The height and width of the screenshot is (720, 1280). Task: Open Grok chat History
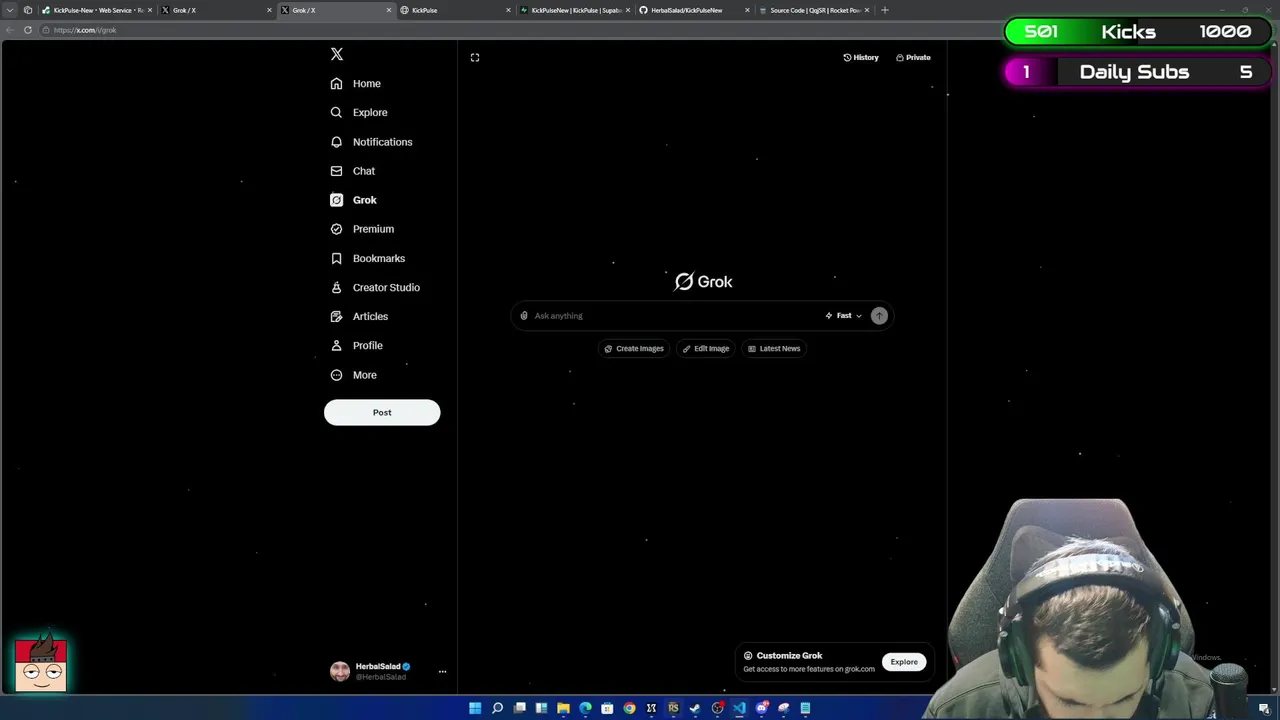tap(861, 57)
